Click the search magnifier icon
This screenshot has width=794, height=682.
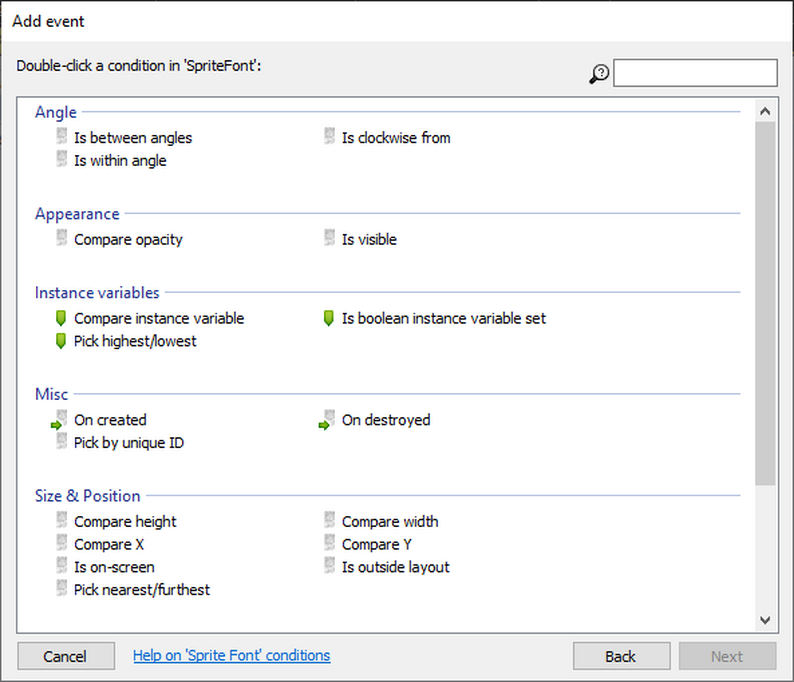pyautogui.click(x=599, y=74)
